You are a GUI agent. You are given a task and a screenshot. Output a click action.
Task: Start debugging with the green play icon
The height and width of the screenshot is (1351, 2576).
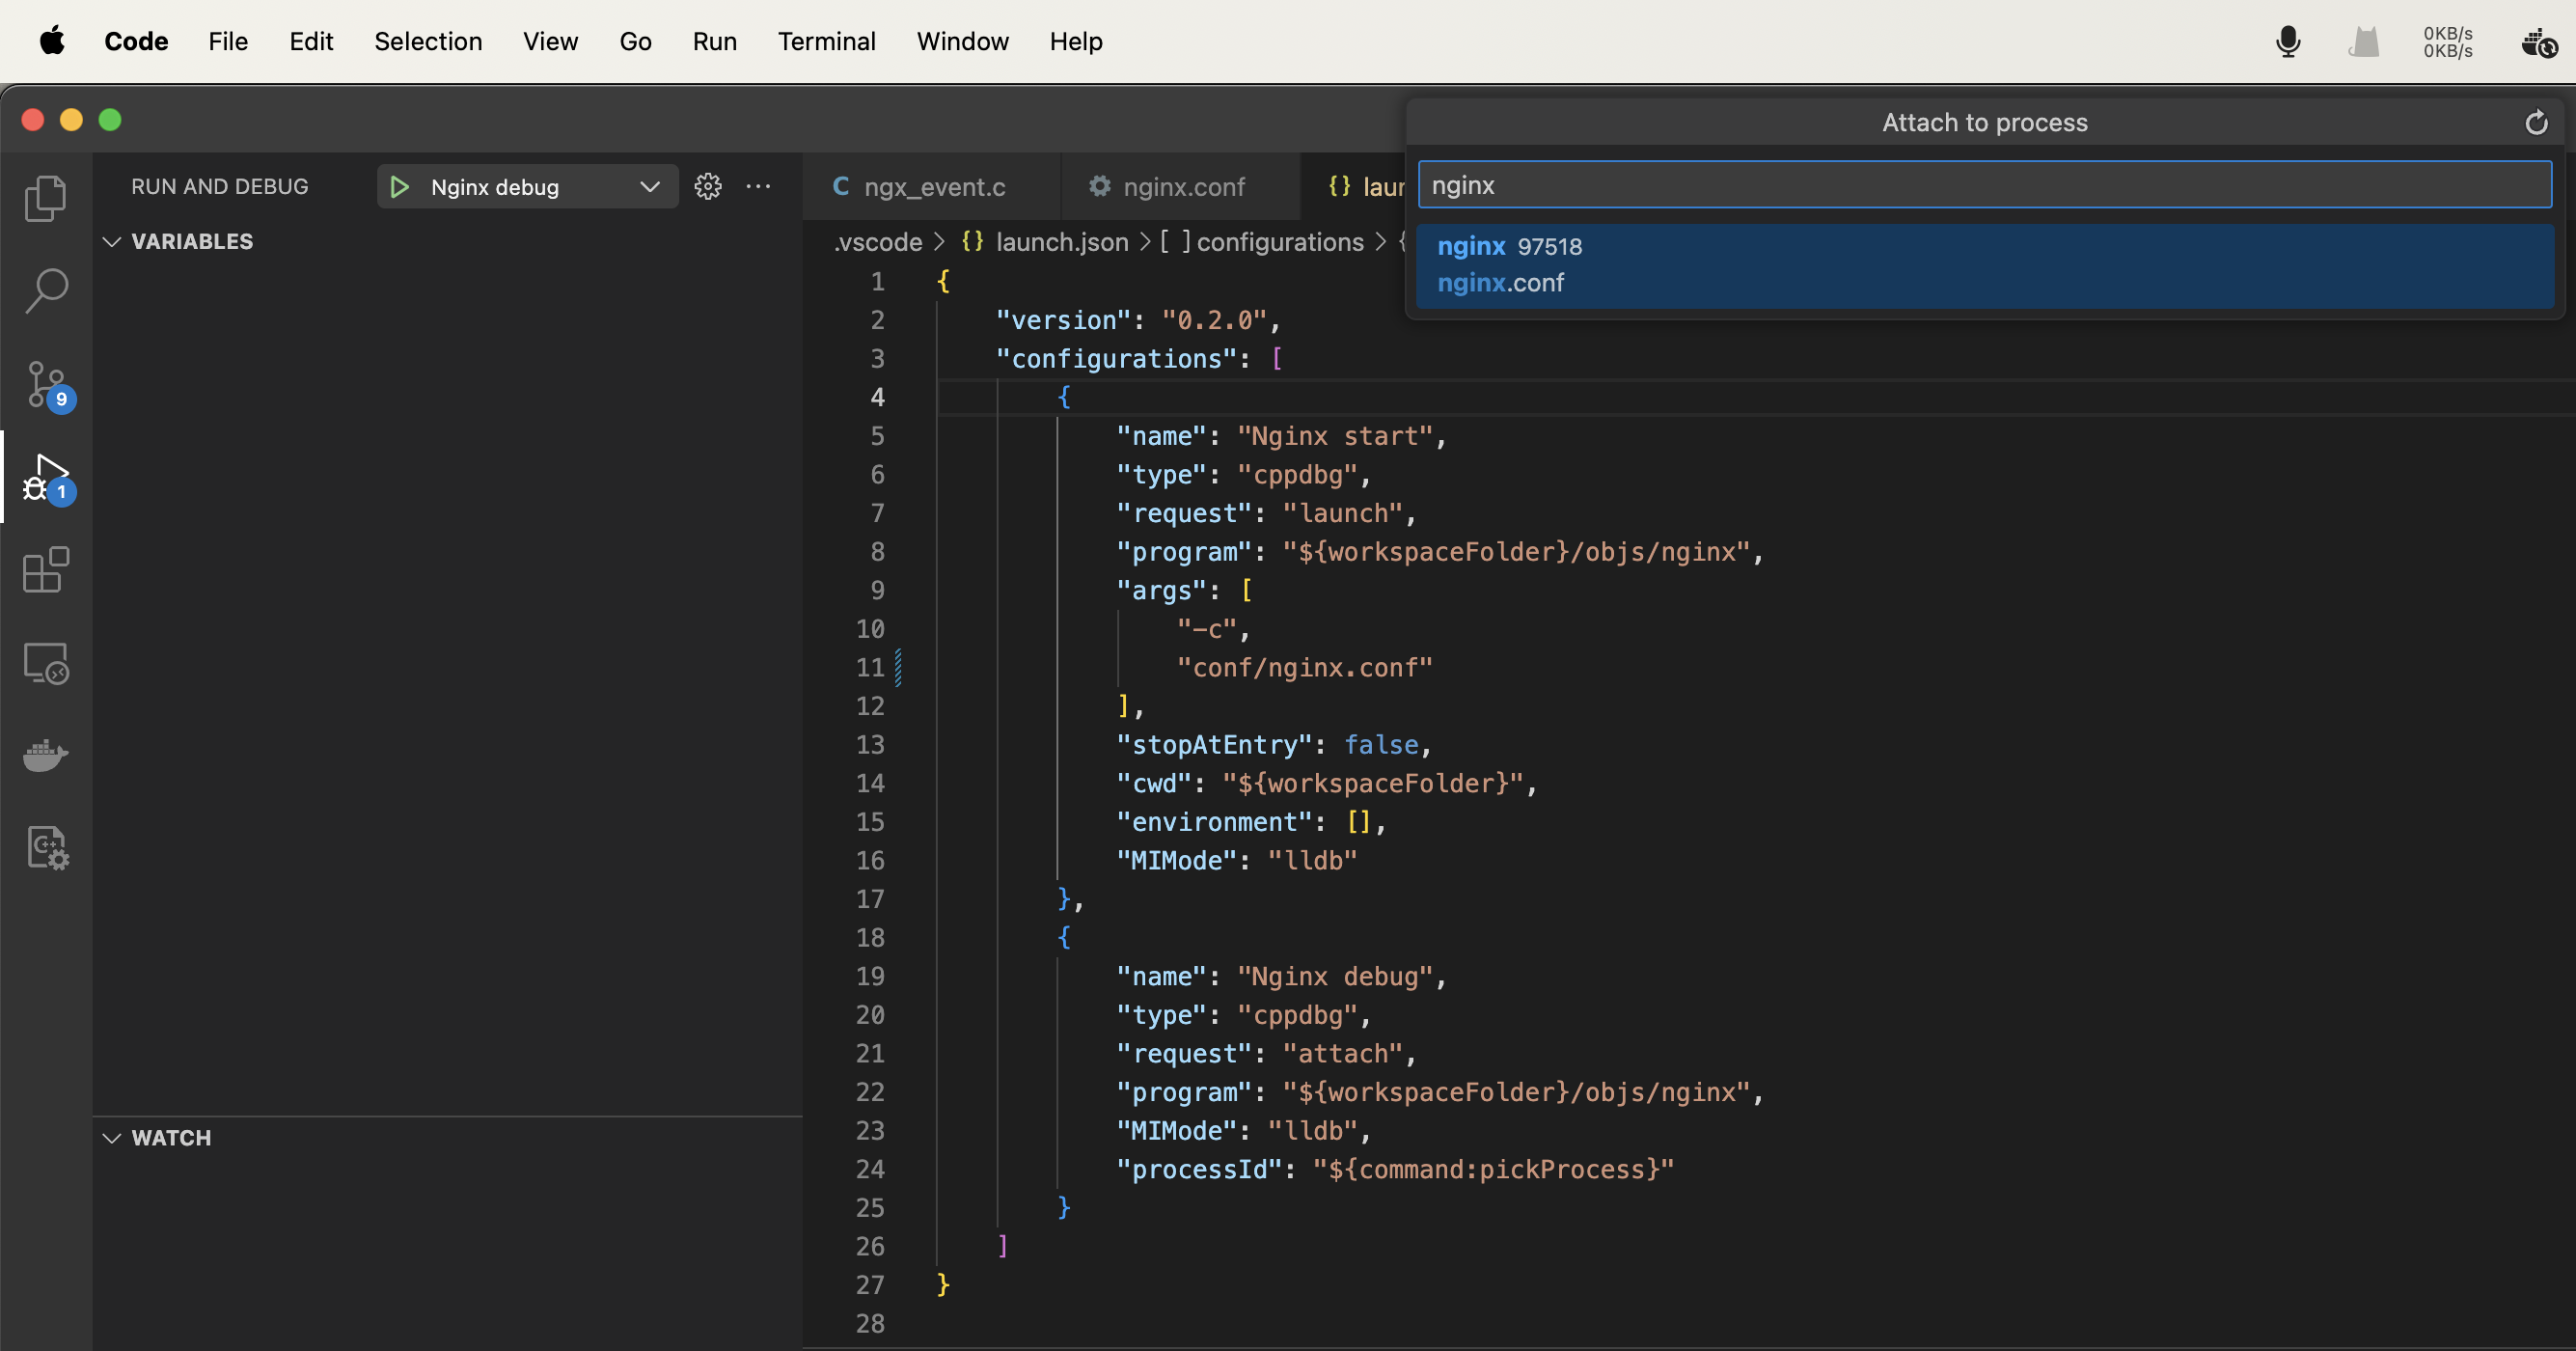pos(399,187)
